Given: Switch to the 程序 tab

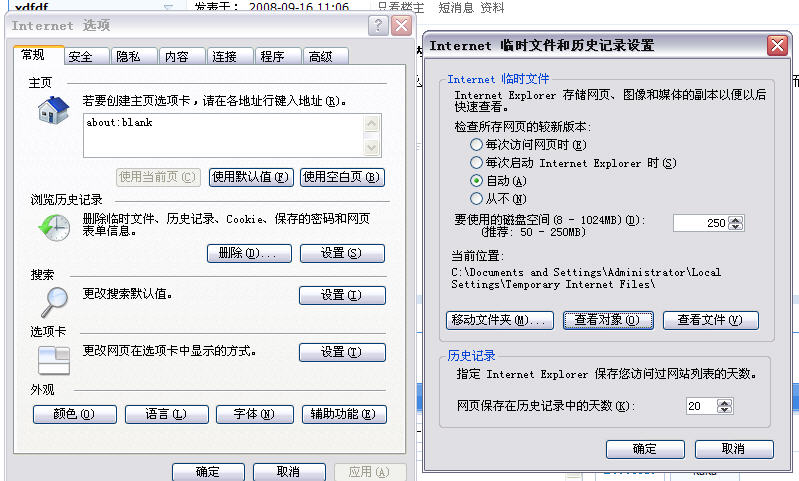Looking at the screenshot, I should click(278, 57).
